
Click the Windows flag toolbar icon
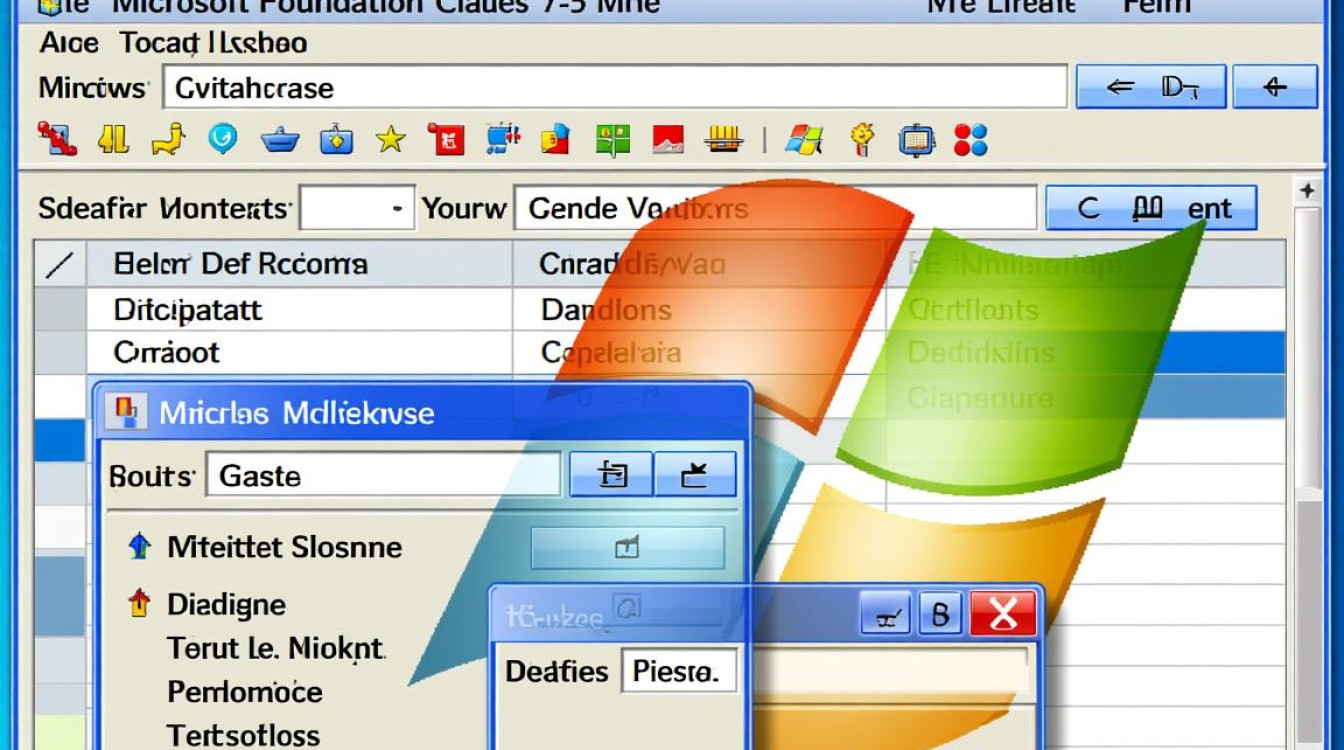tap(803, 139)
